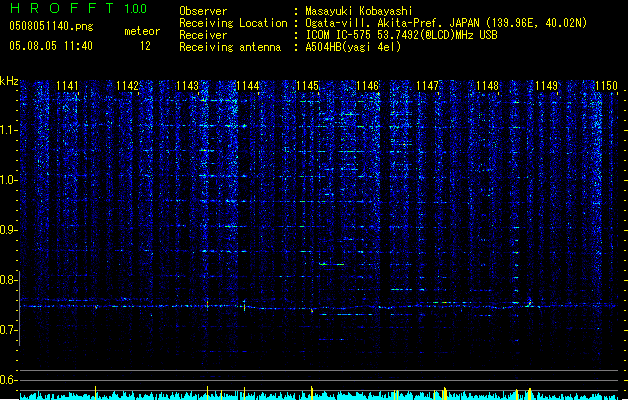Click the 1142 time marker
Viewport: 629px width, 400px height.
tap(127, 86)
